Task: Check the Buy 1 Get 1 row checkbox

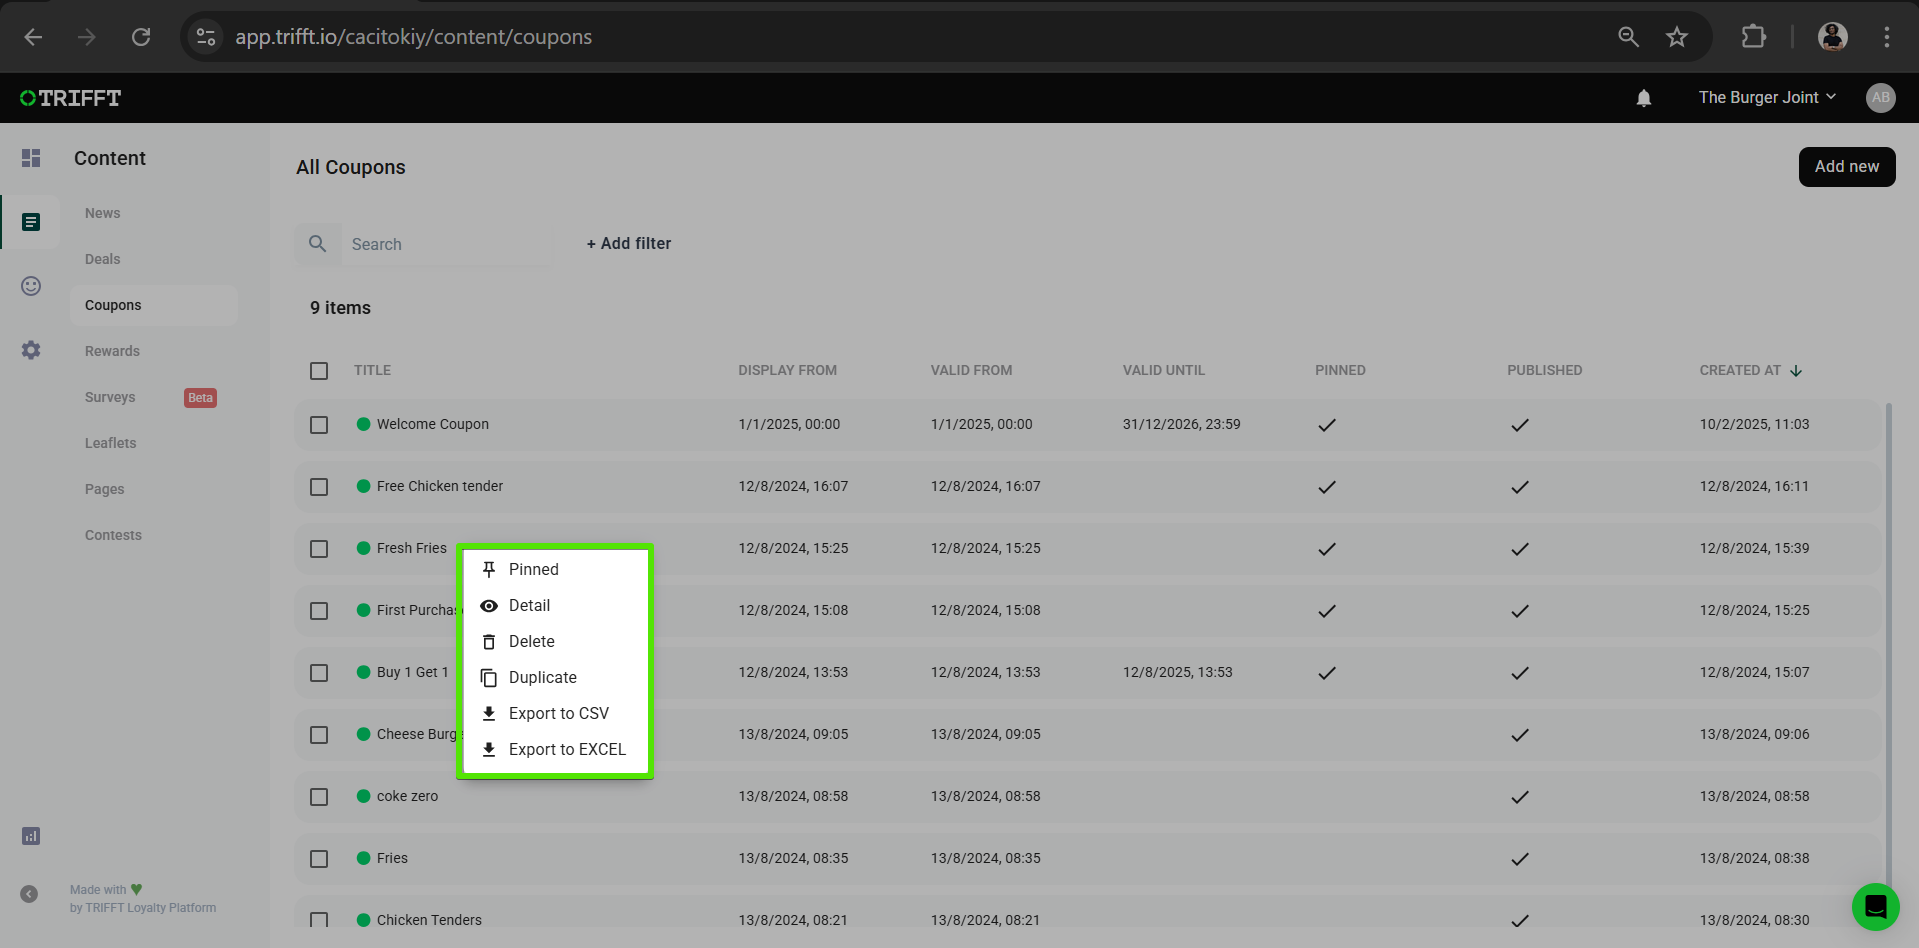Action: [319, 673]
